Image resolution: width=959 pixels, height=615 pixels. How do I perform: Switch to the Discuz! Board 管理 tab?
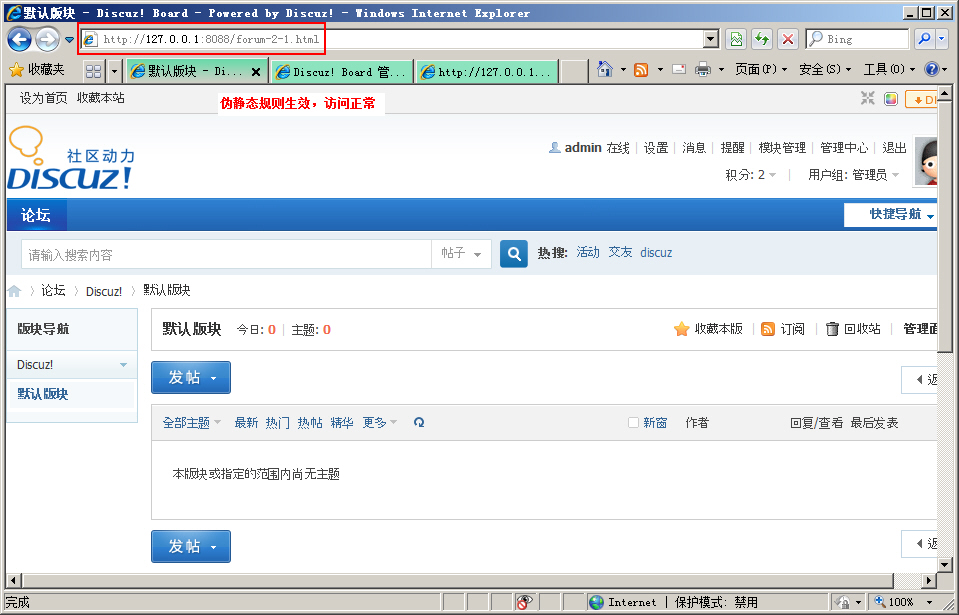[342, 72]
